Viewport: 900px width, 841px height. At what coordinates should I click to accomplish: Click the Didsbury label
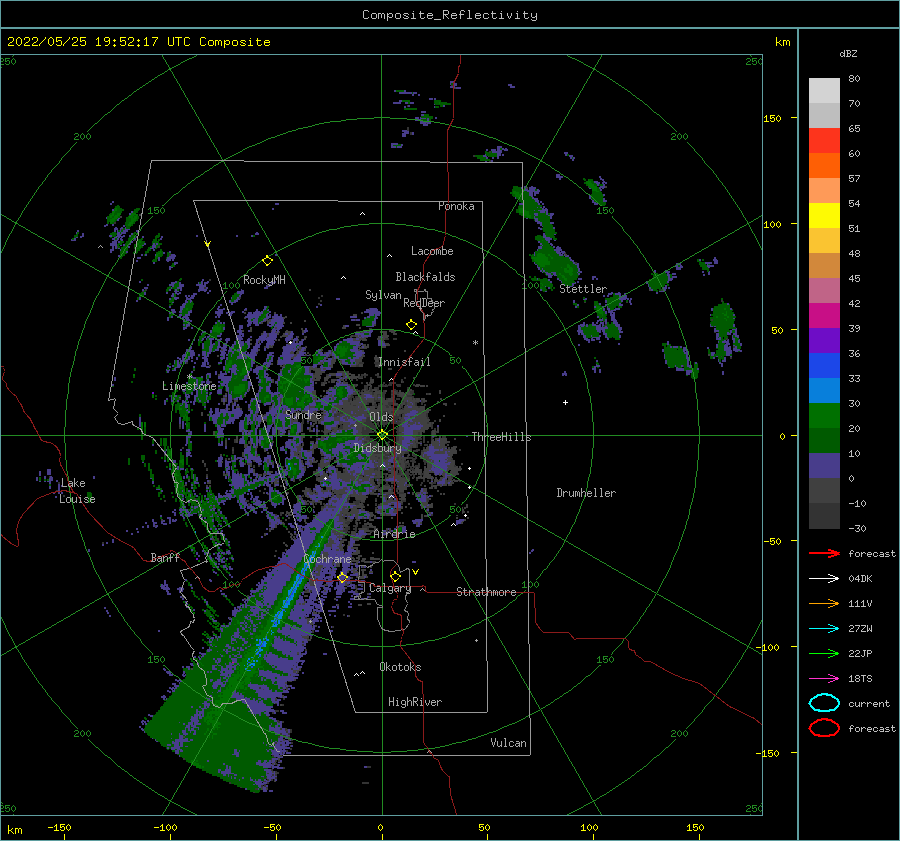378,448
